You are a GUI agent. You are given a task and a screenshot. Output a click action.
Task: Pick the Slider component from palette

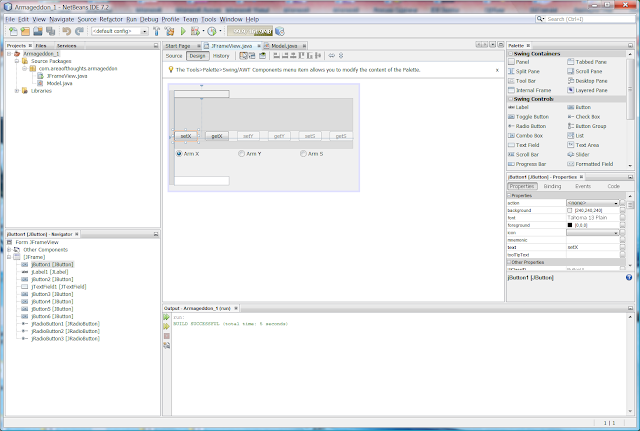click(x=578, y=155)
